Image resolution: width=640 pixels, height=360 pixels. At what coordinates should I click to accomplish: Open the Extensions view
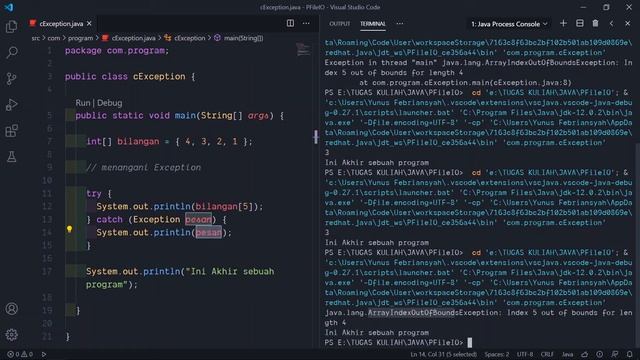(11, 131)
